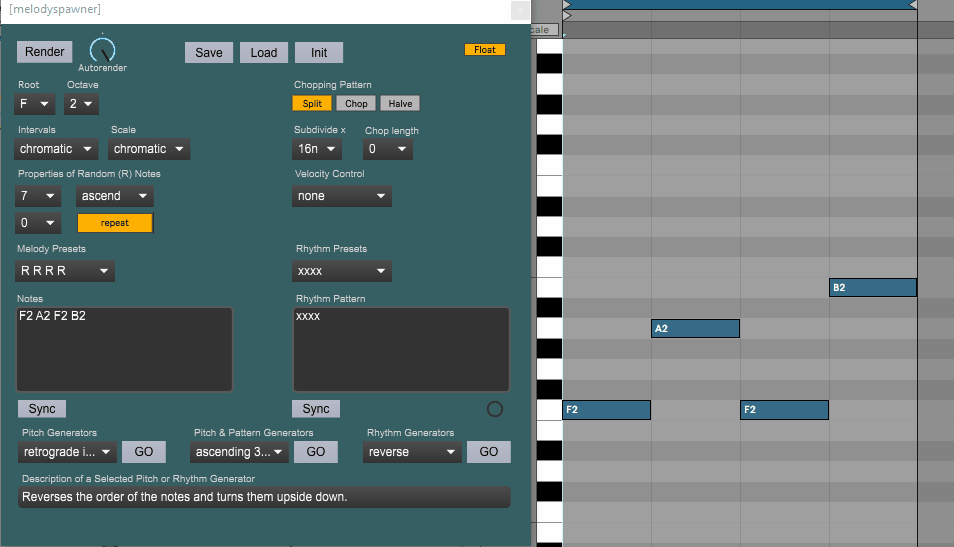Click GO for Rhythm Generators
This screenshot has height=547, width=954.
[x=489, y=452]
